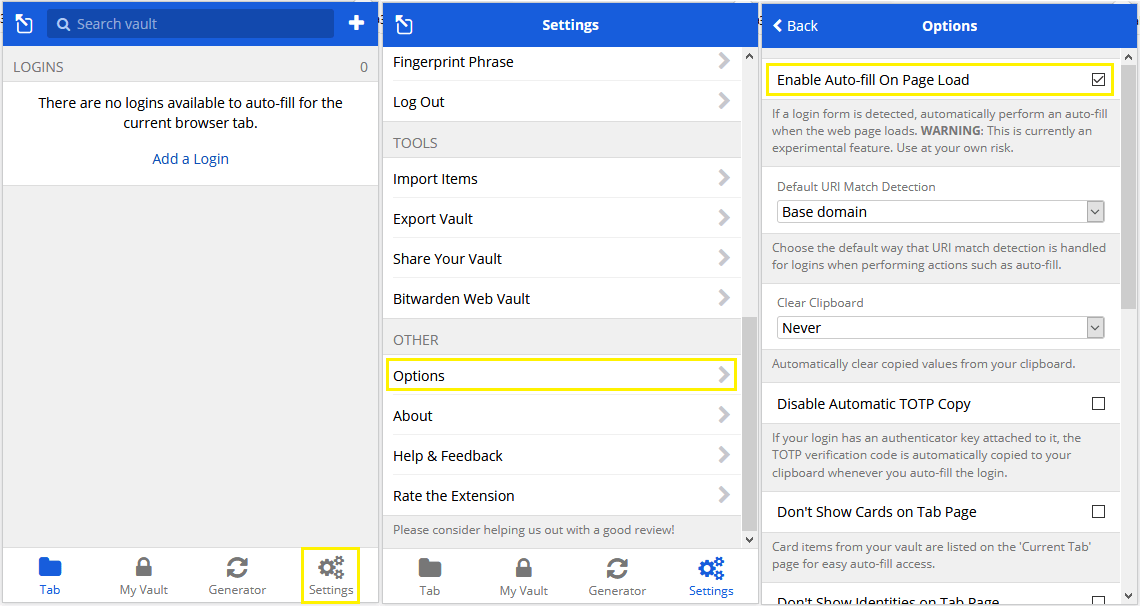Go Back from the Options page

tap(796, 26)
